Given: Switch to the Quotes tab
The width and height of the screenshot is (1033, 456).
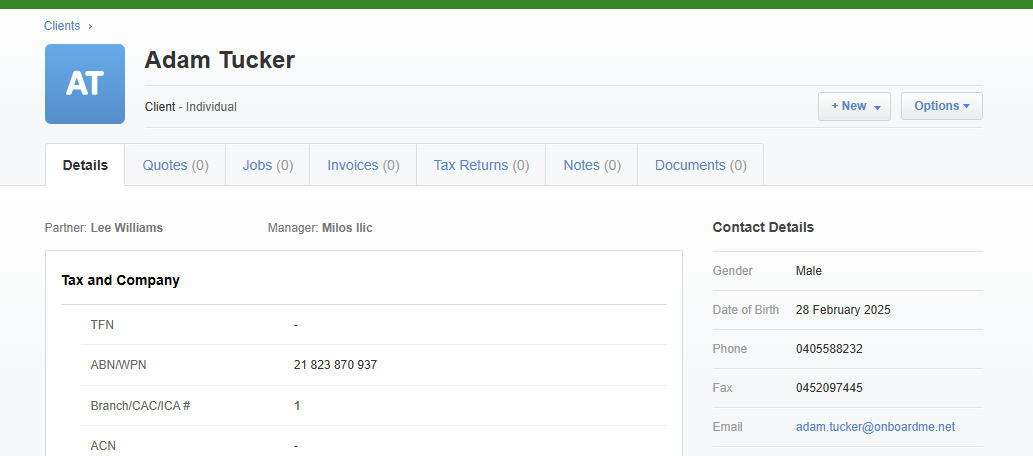Looking at the screenshot, I should 175,165.
